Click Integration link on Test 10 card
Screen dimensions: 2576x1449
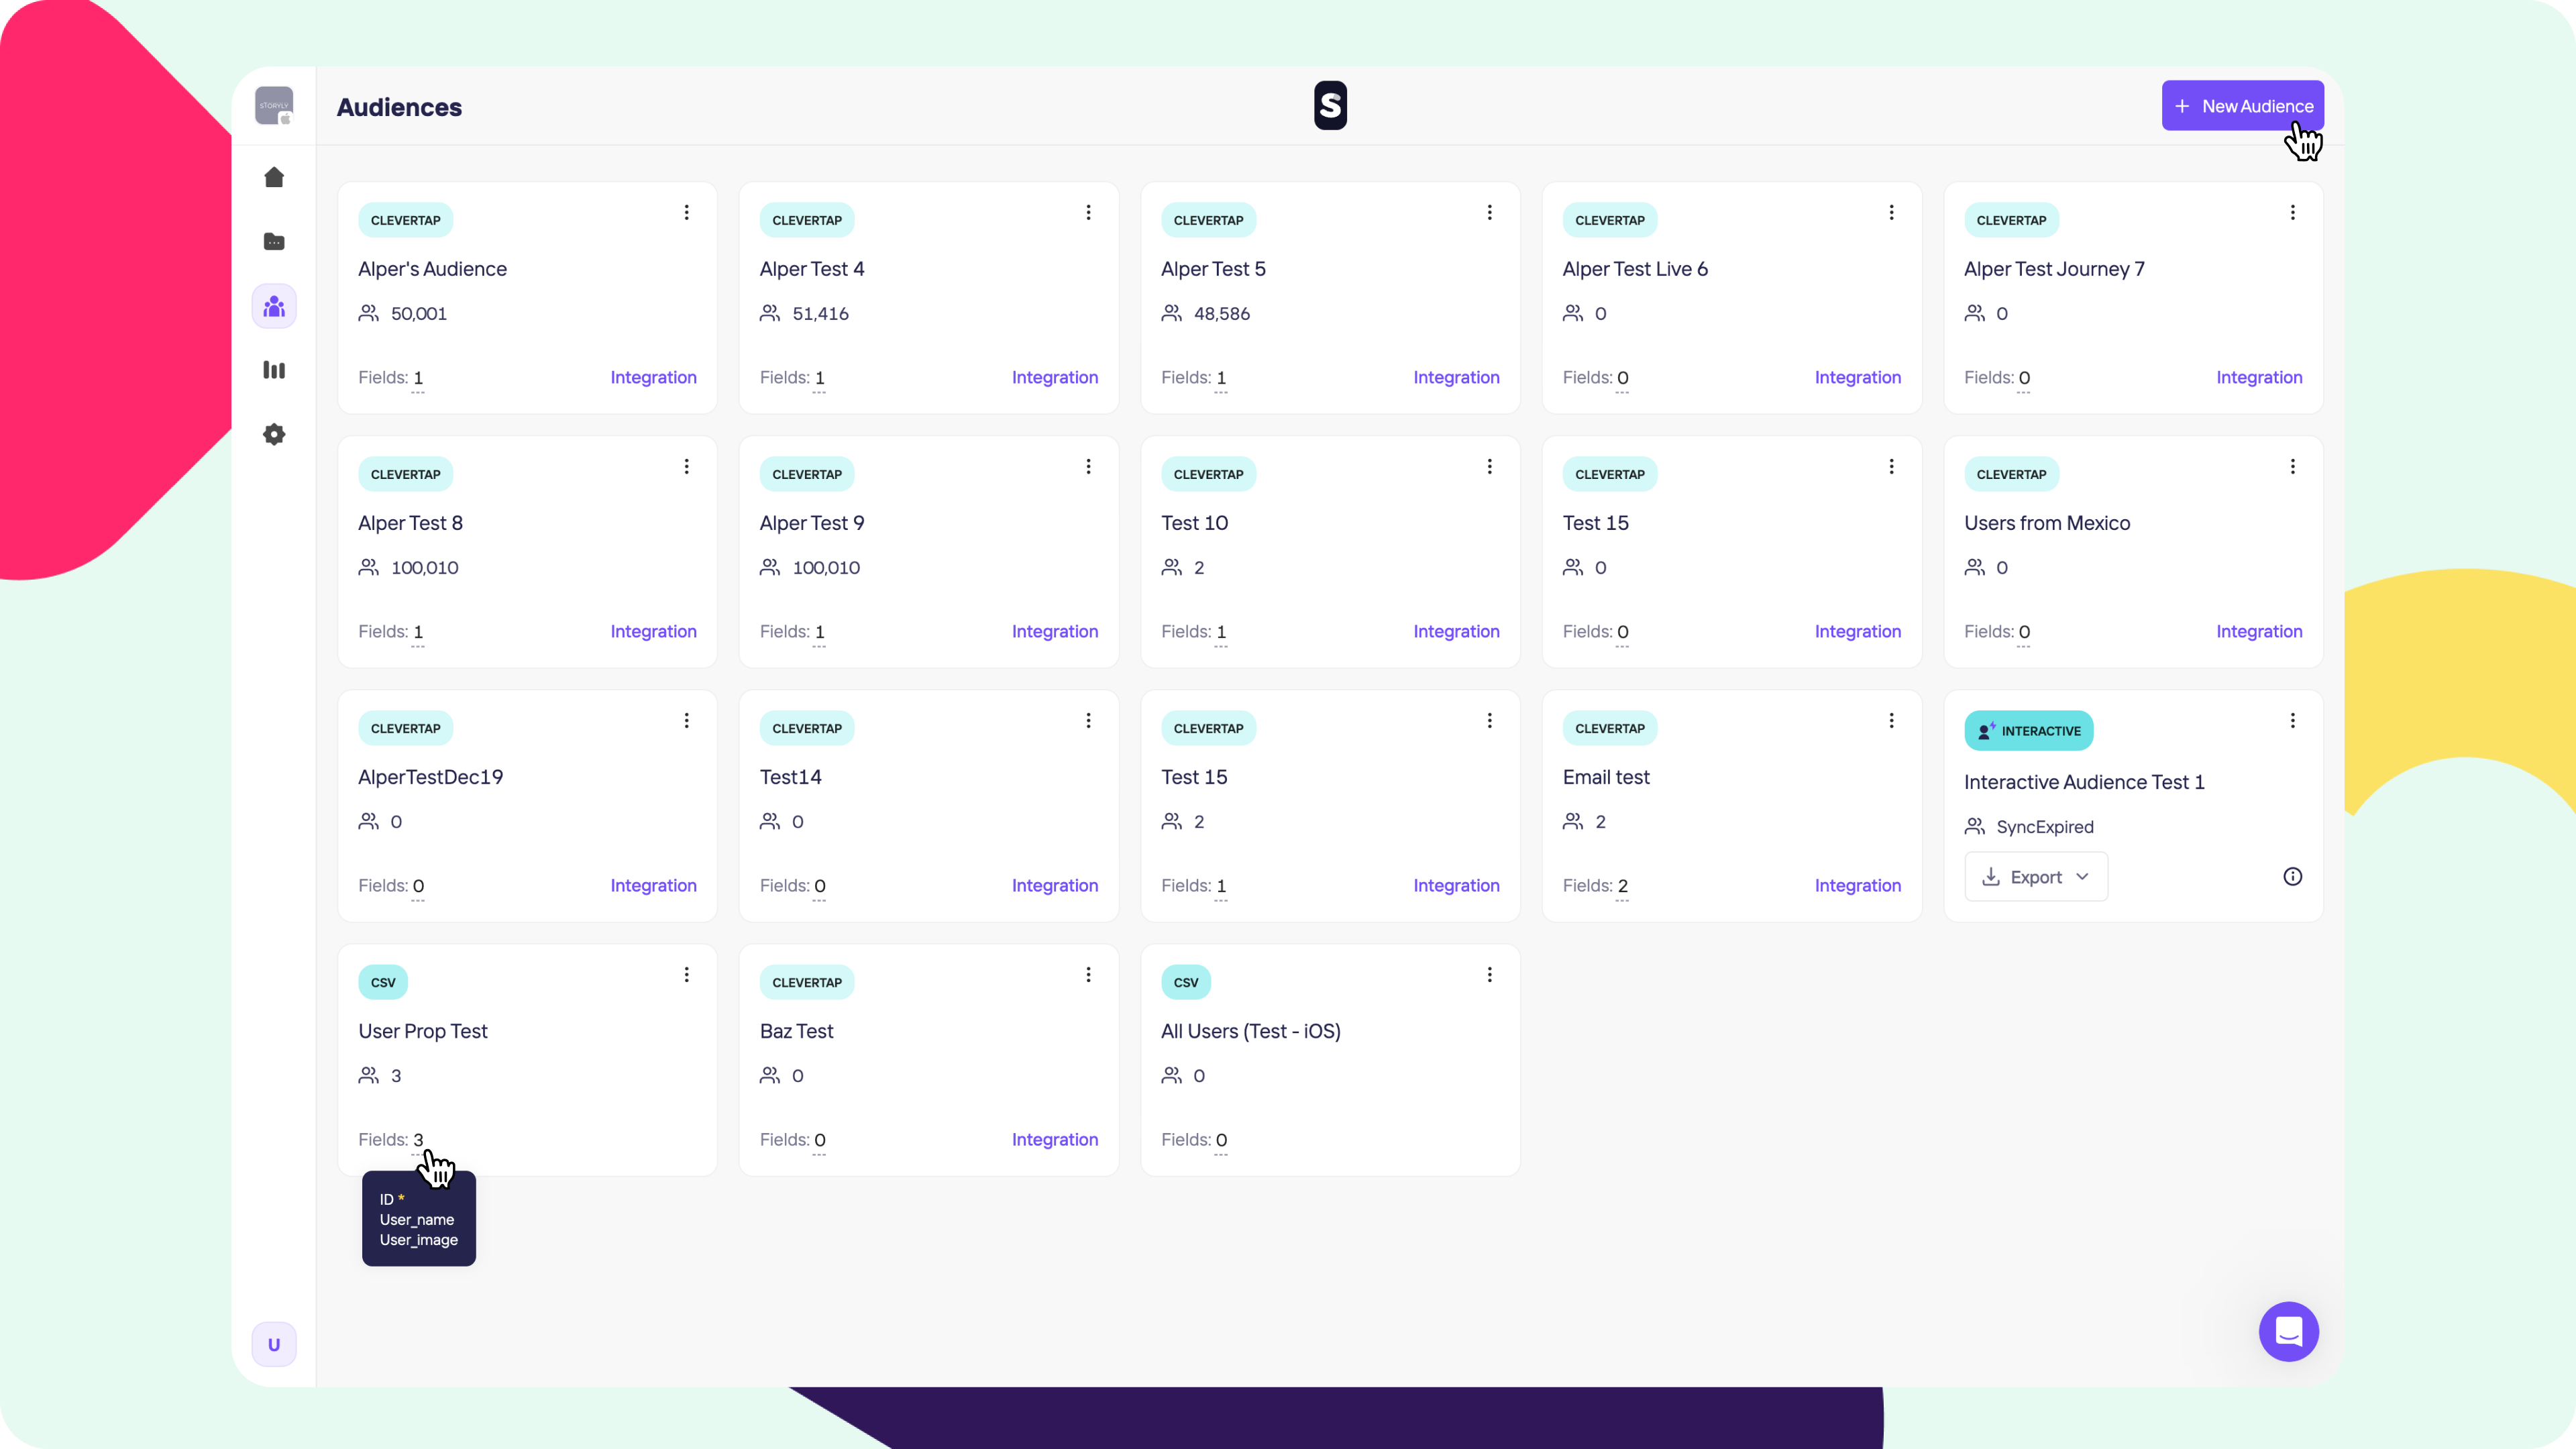1456,631
